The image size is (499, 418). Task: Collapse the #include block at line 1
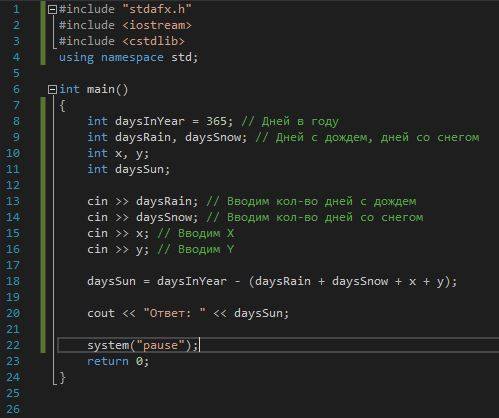[x=52, y=10]
